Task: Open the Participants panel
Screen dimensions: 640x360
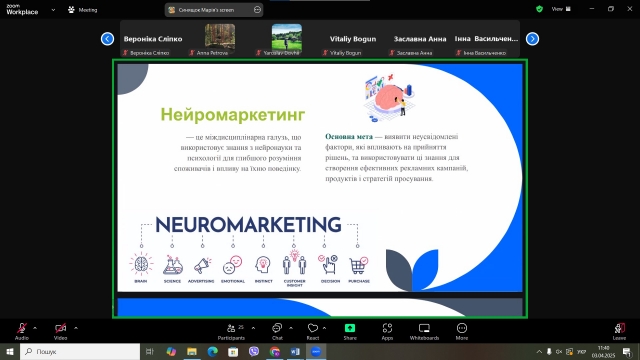Action: tap(231, 331)
